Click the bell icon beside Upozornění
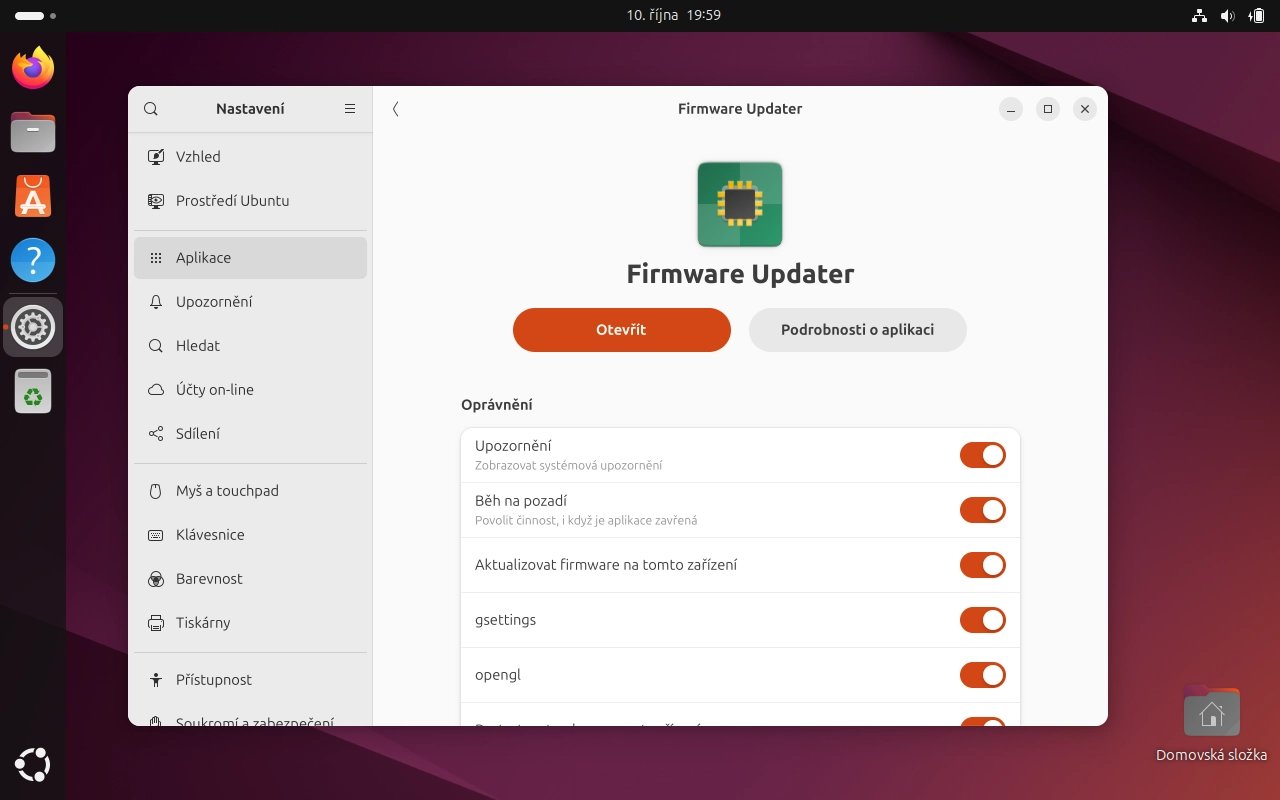The image size is (1280, 800). coord(156,302)
